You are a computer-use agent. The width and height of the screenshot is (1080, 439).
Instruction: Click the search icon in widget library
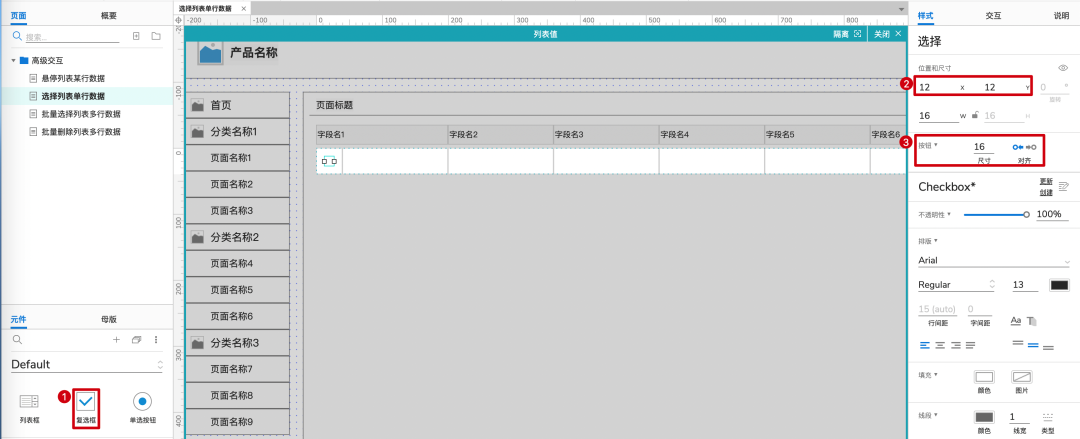18,340
